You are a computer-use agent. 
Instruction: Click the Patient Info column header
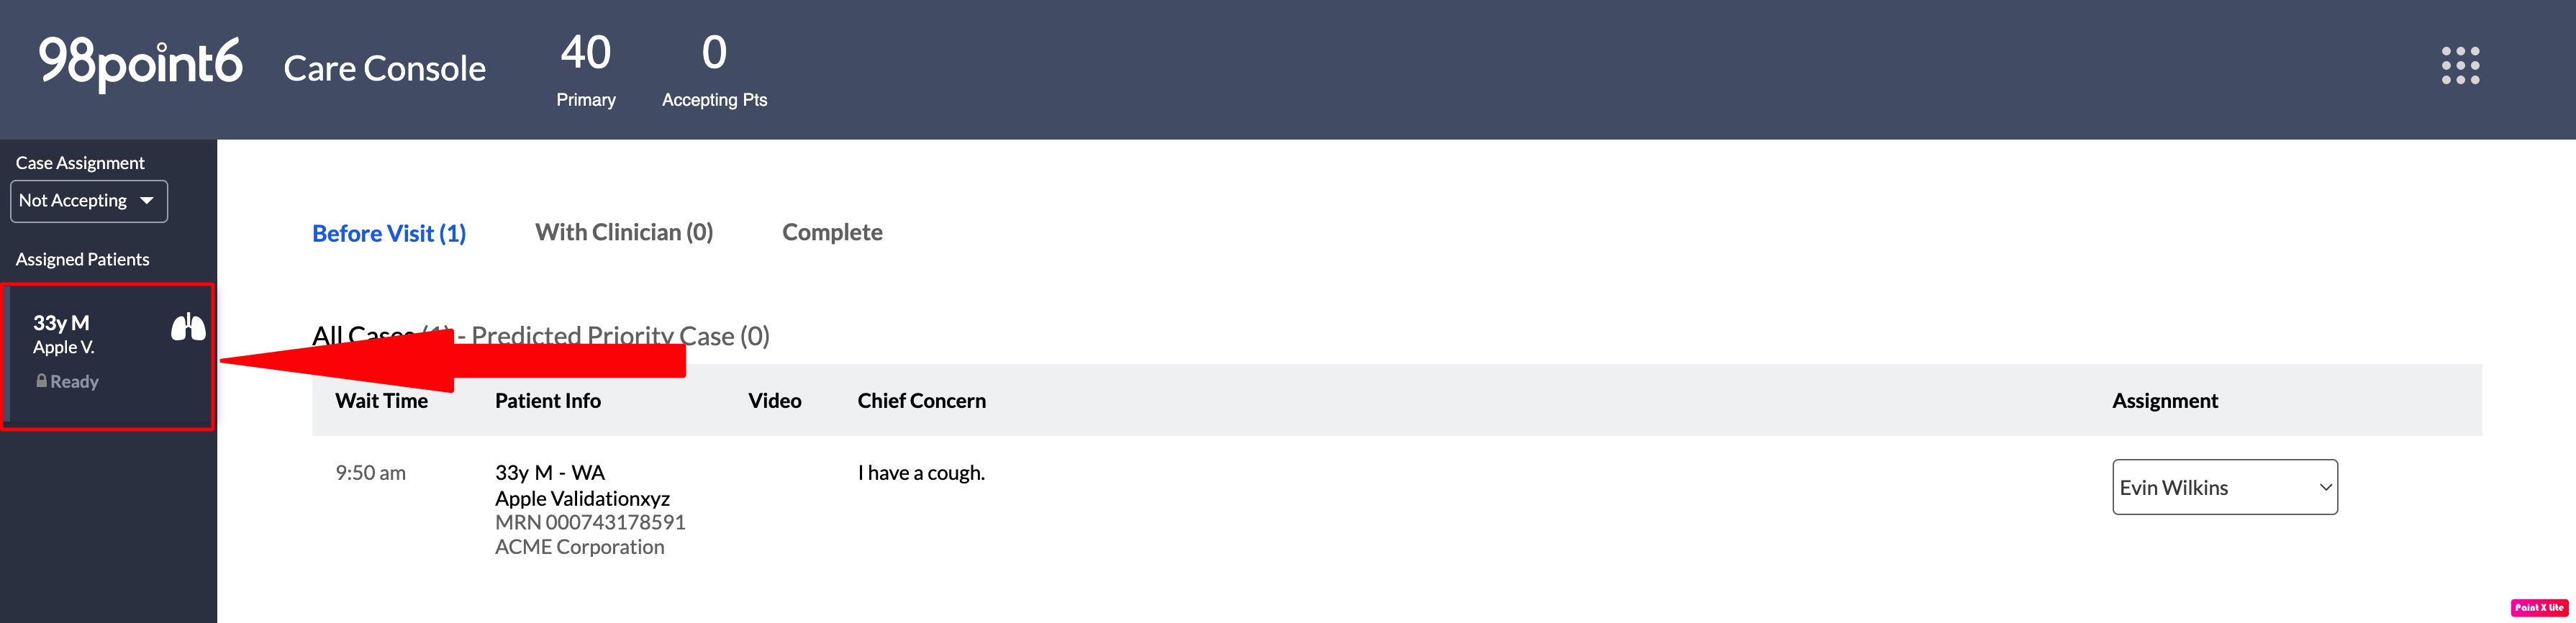(x=548, y=401)
